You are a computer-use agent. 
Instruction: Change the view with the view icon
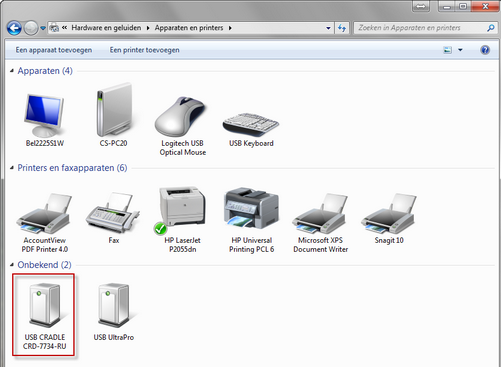tap(447, 50)
